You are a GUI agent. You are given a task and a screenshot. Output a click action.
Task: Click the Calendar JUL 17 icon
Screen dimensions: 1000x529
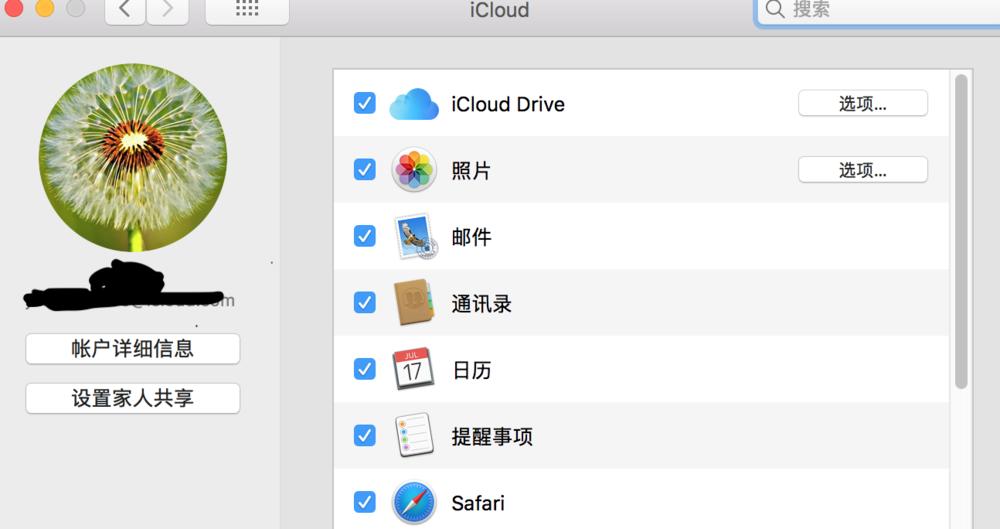[x=413, y=369]
